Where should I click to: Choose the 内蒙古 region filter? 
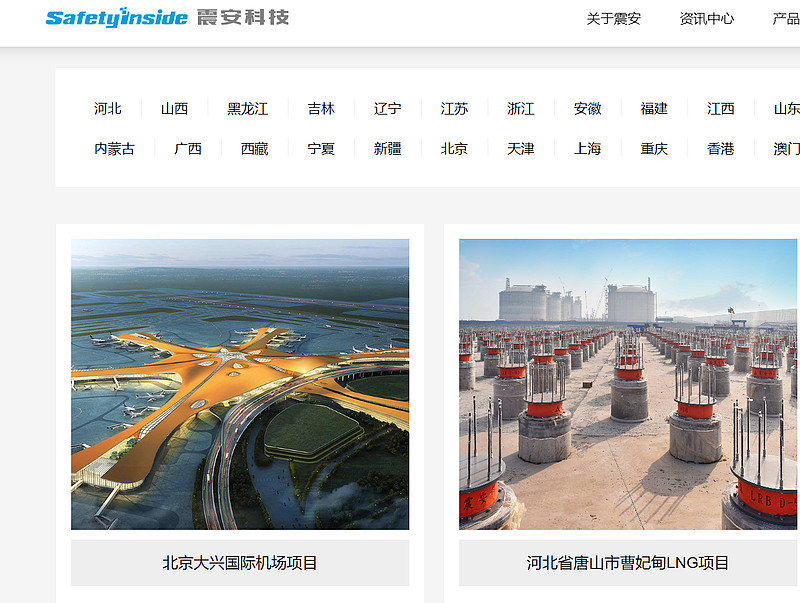(114, 149)
